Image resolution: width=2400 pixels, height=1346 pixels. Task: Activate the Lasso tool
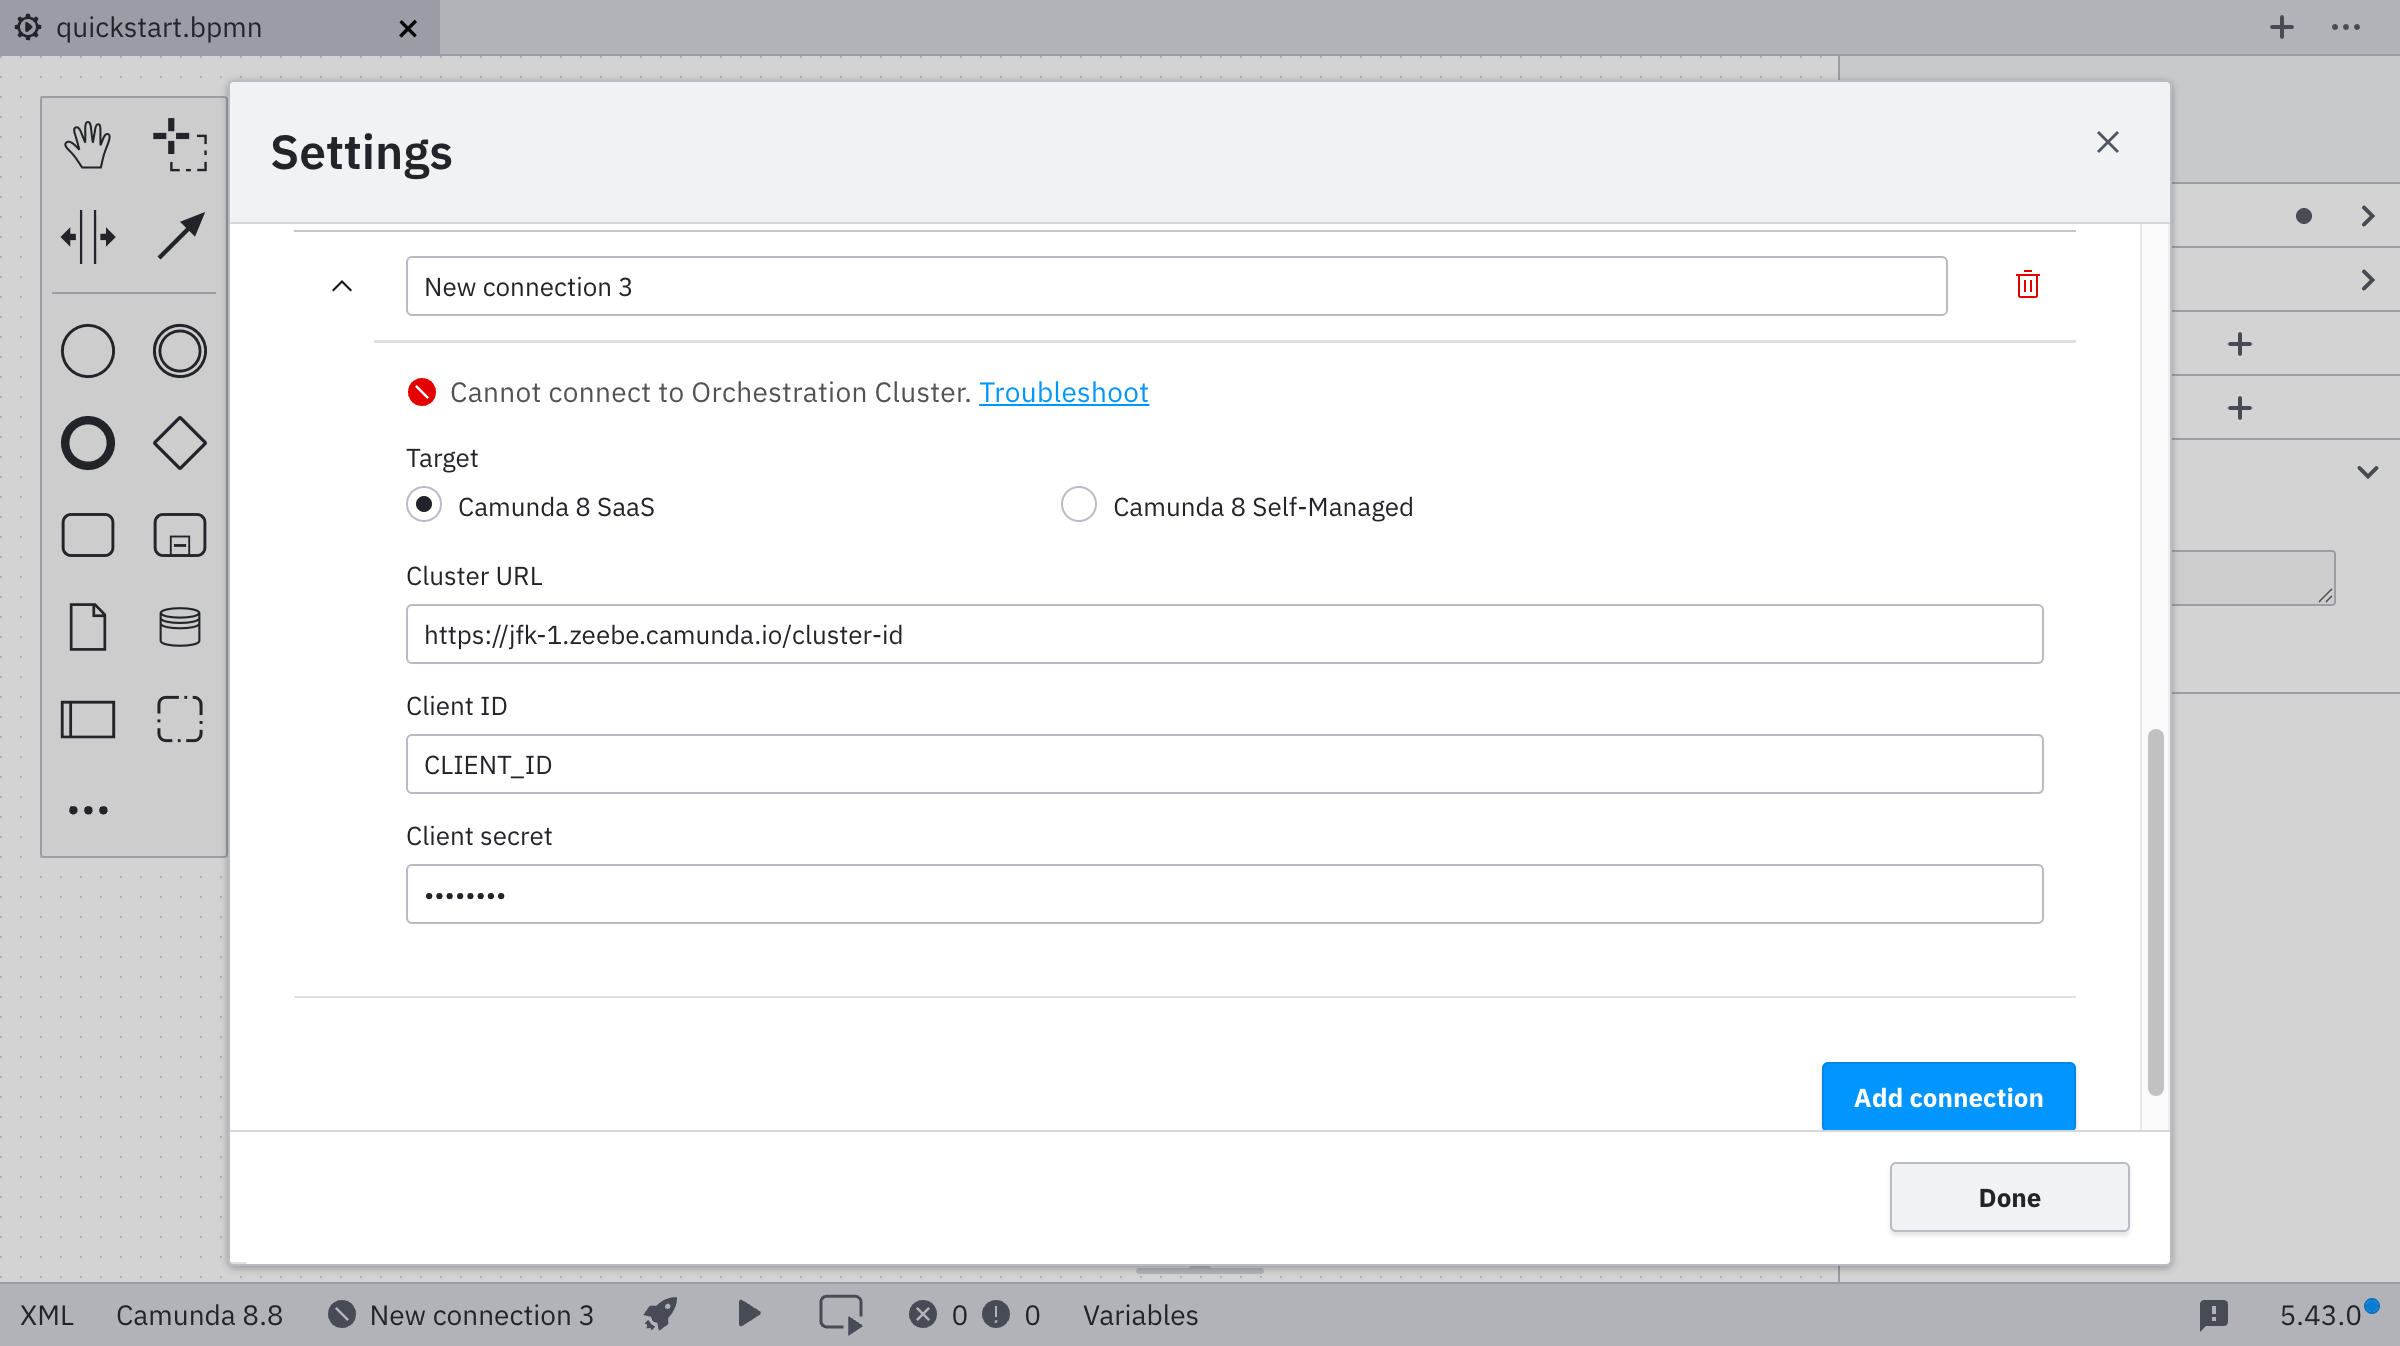(179, 145)
